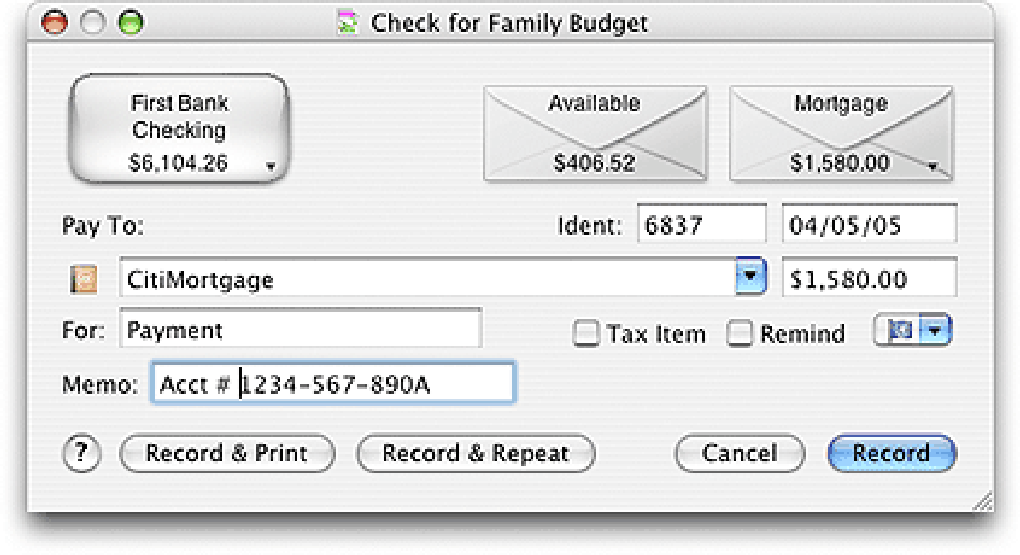Click the Help question mark button

[x=83, y=453]
